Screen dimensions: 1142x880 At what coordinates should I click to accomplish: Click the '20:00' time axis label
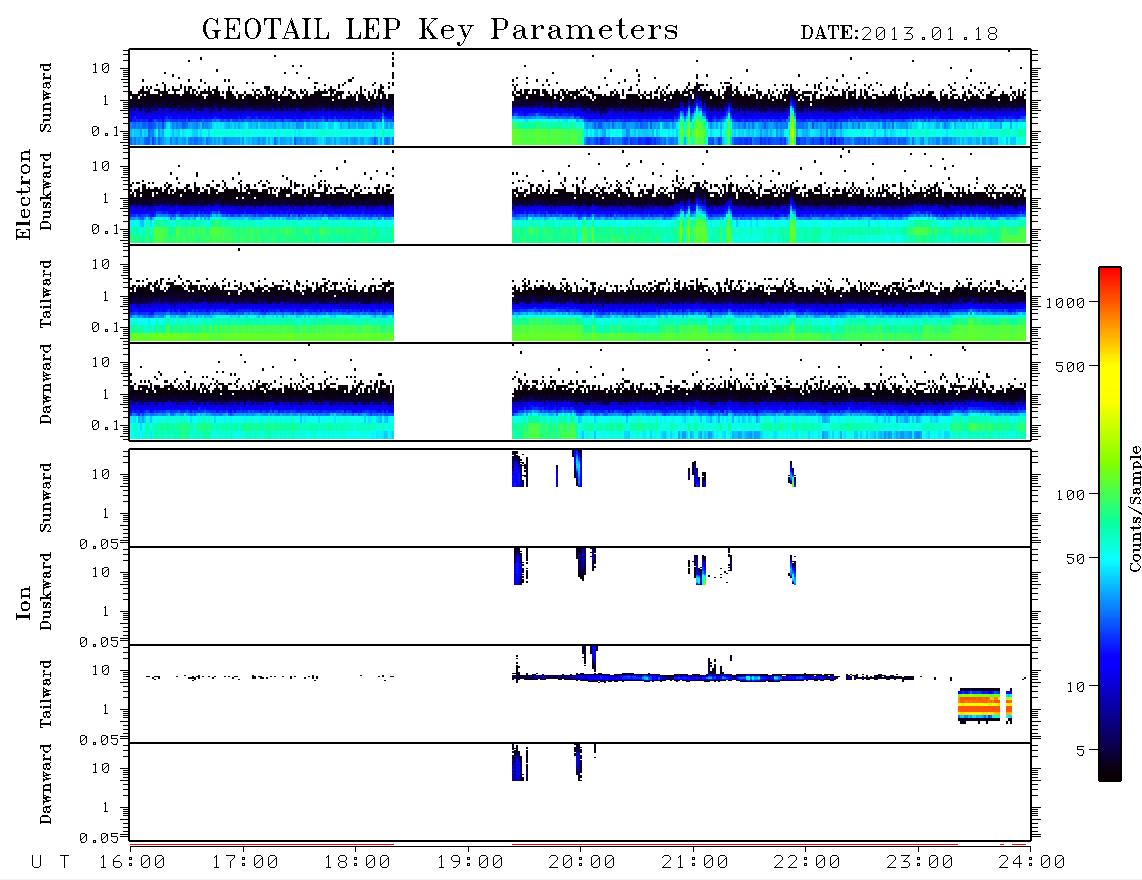[x=582, y=863]
